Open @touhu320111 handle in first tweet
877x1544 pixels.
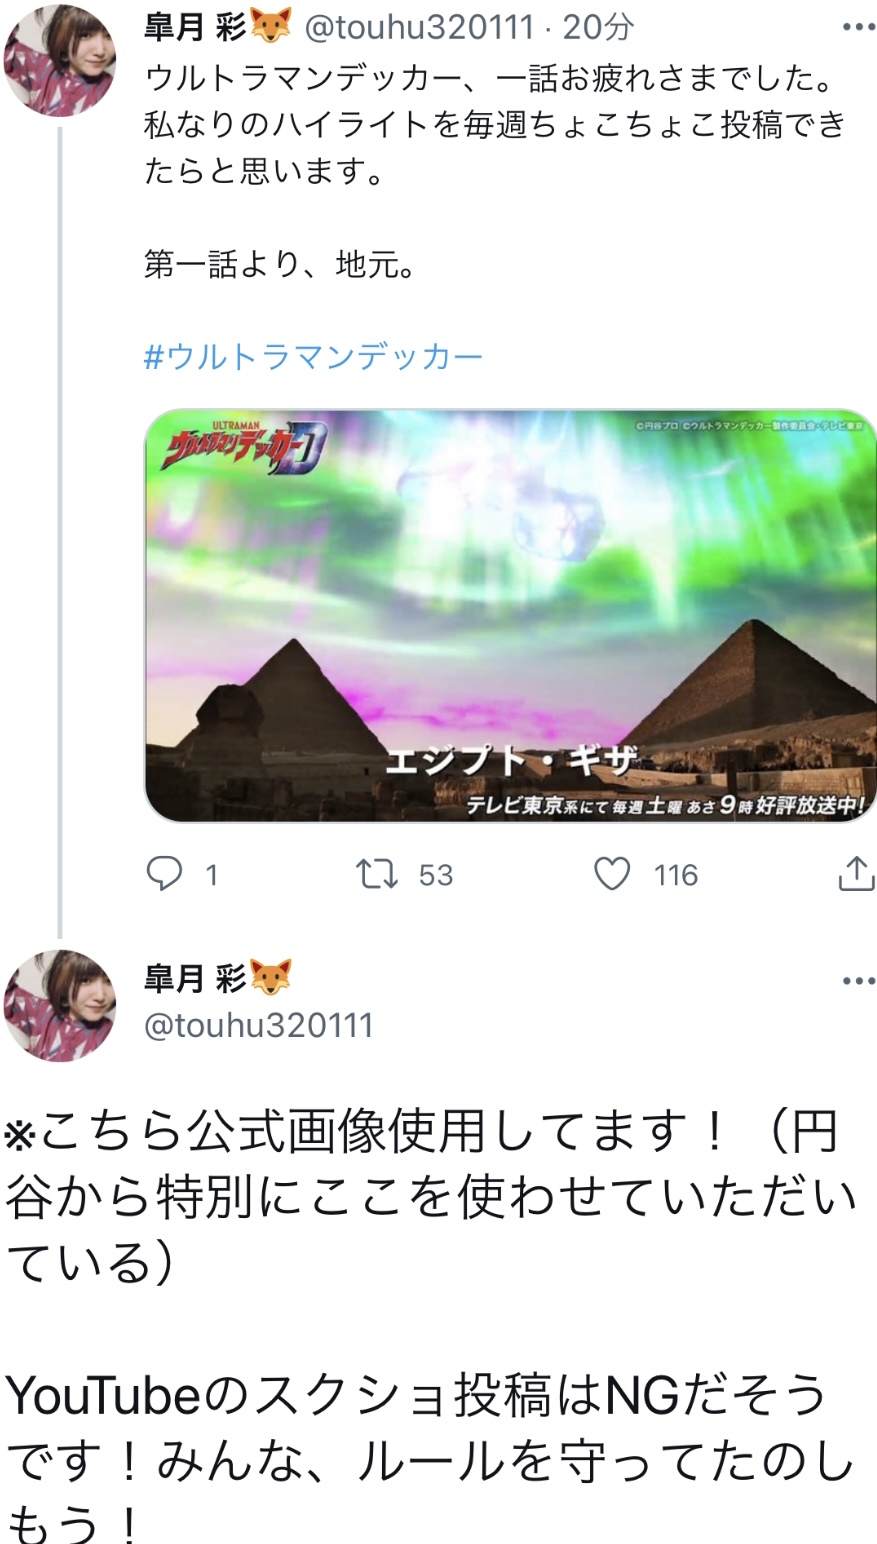click(x=420, y=27)
